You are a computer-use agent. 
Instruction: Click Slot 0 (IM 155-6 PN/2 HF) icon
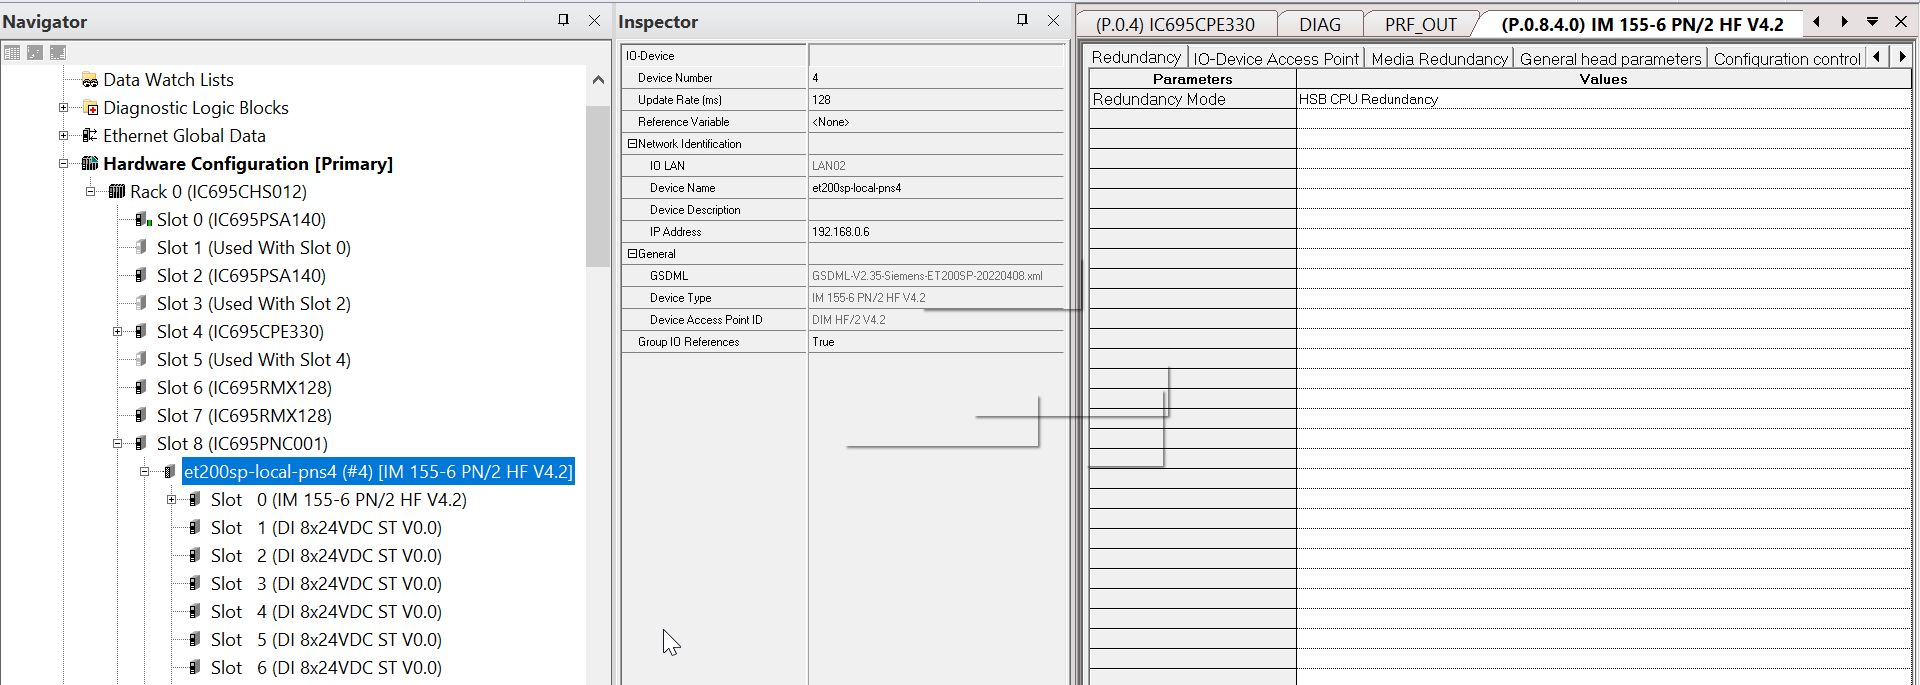tap(195, 500)
